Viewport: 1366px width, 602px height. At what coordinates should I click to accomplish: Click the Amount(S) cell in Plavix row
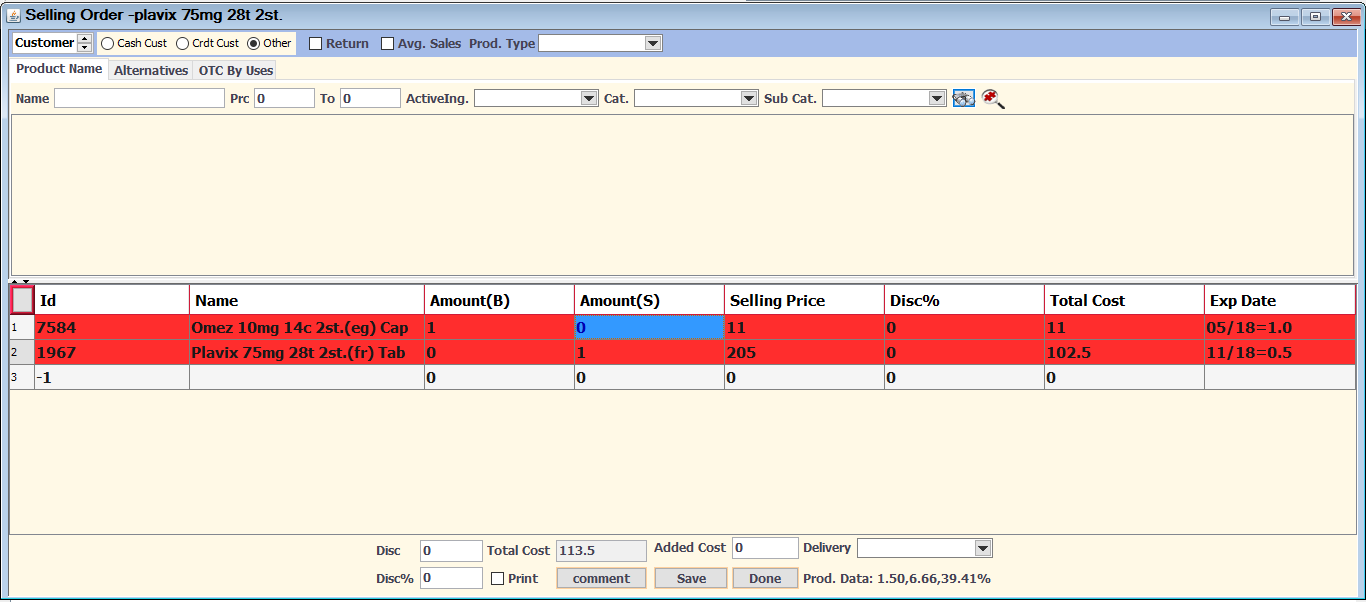click(x=650, y=352)
